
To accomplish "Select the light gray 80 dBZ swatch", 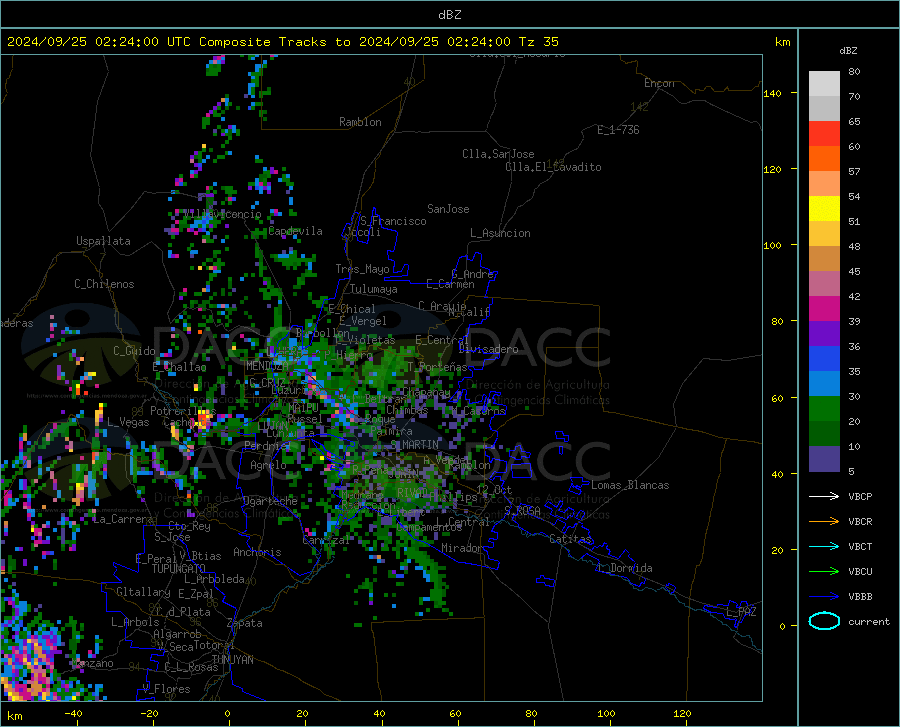I will pyautogui.click(x=824, y=84).
